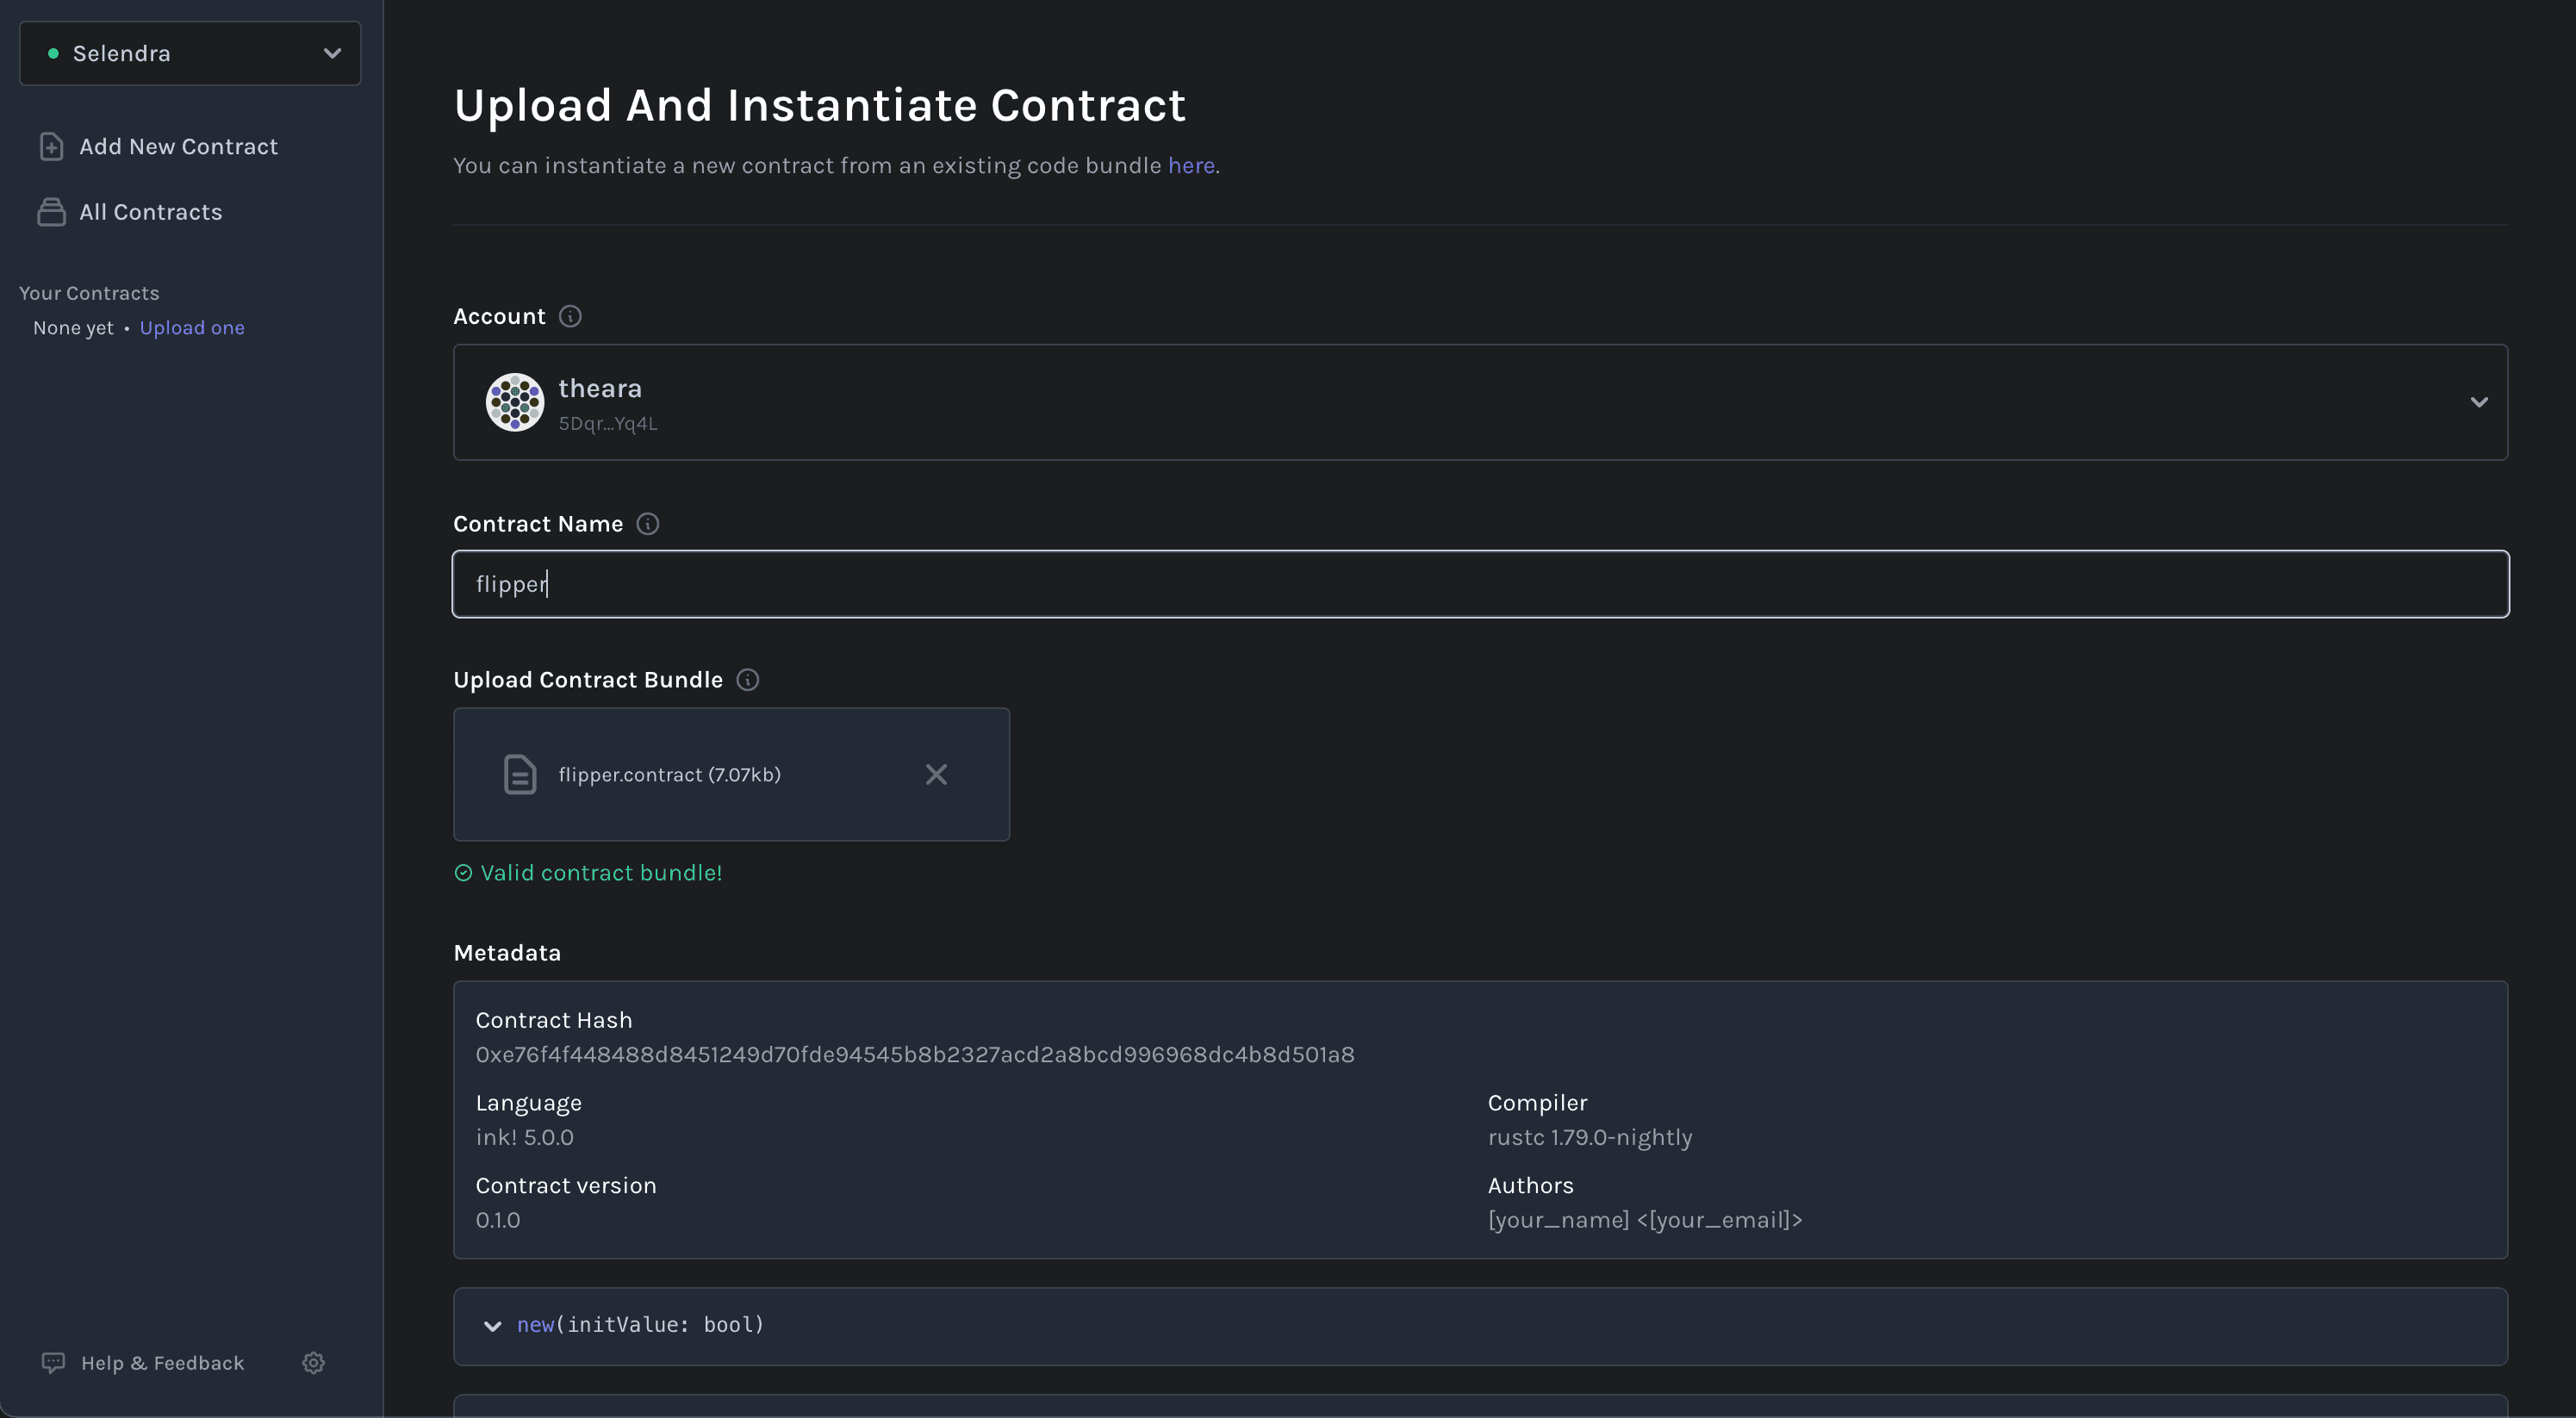Click the Help & Feedback chat bubble icon
The image size is (2576, 1418).
click(x=53, y=1362)
